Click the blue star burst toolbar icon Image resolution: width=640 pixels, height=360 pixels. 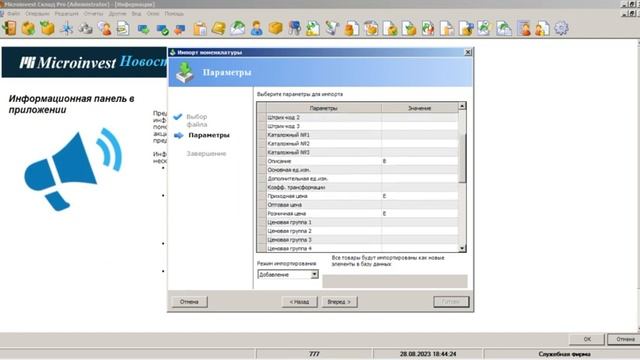[67, 28]
